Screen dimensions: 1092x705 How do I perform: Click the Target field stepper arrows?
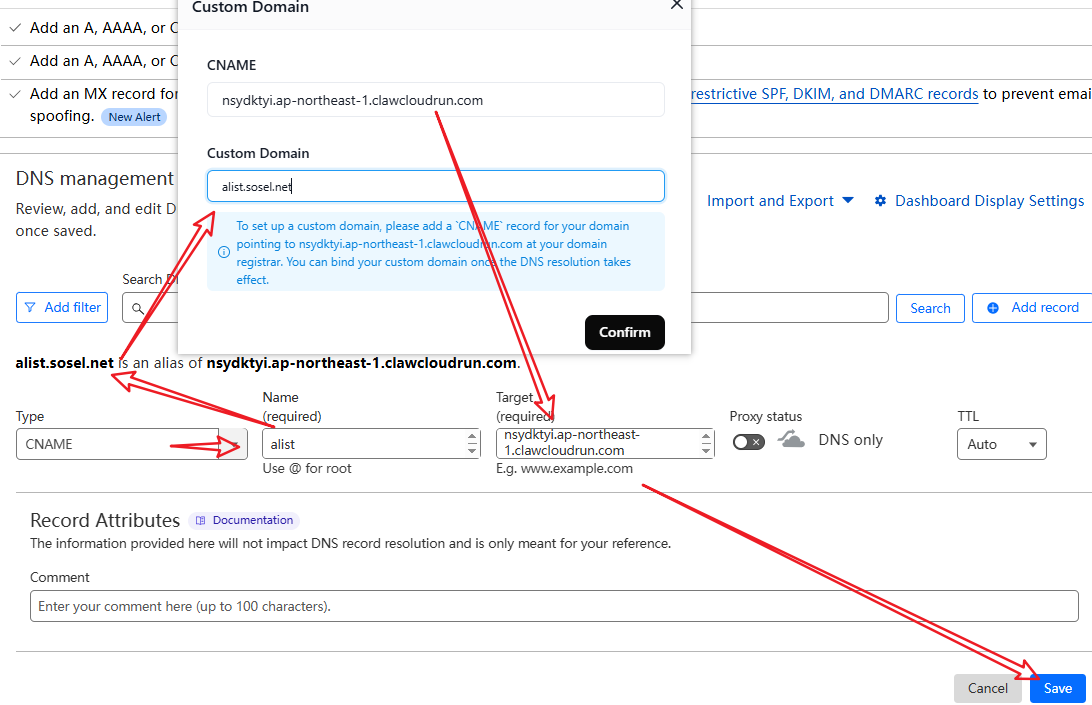click(706, 443)
